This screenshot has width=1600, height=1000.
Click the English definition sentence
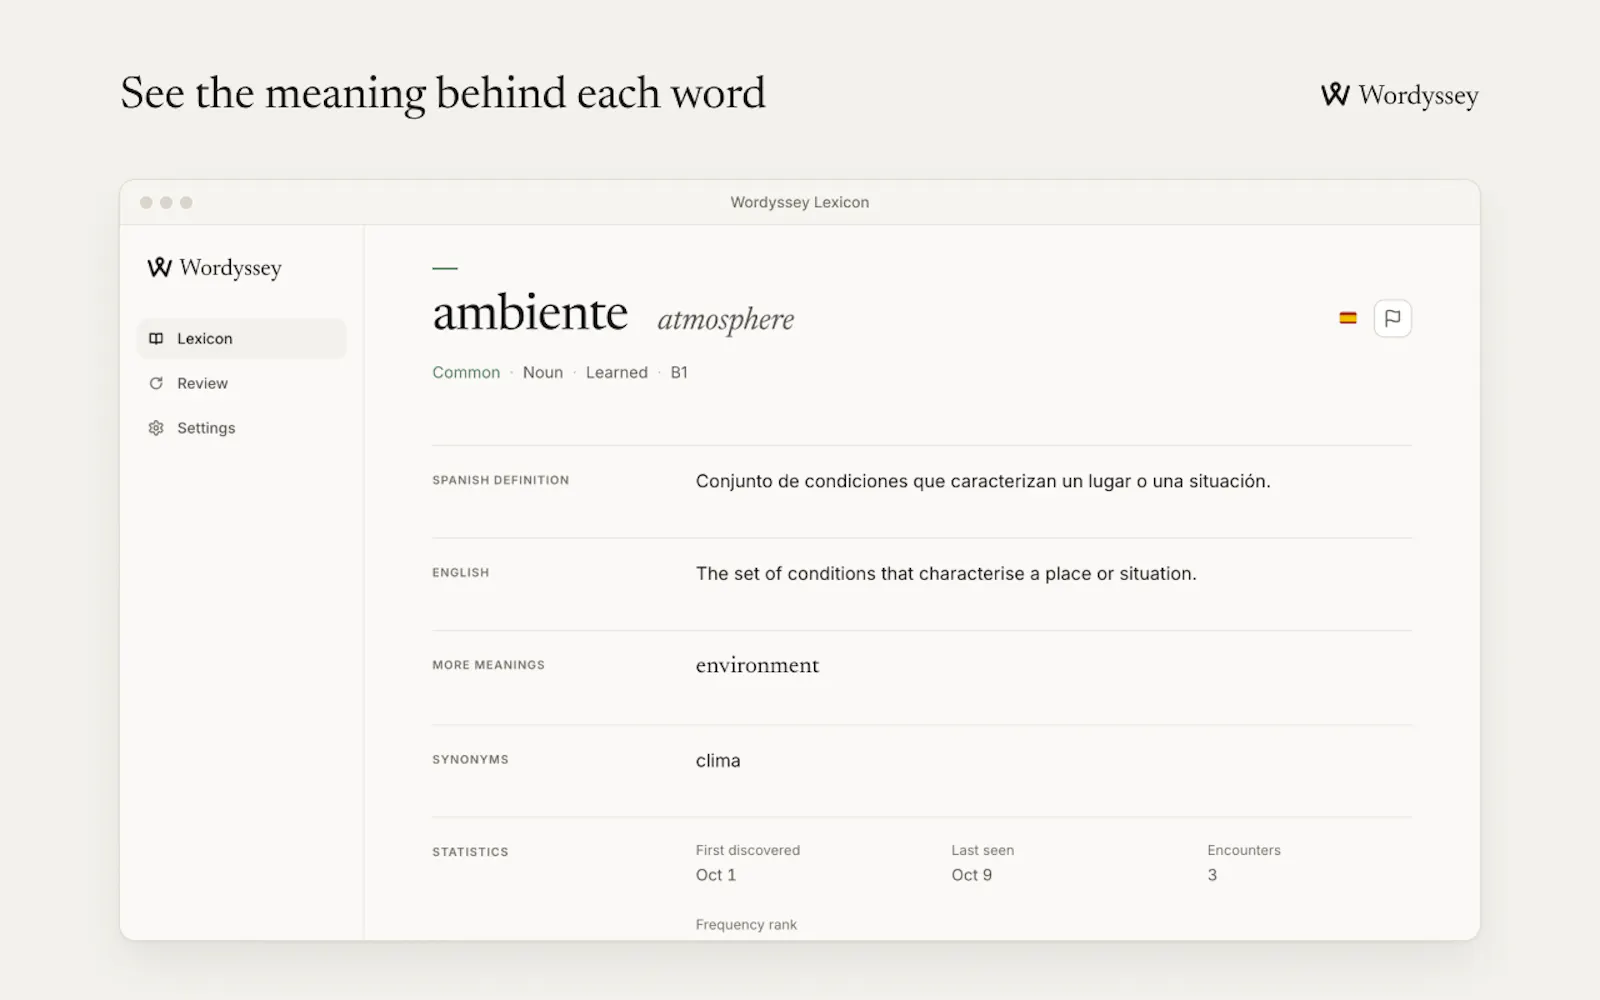click(946, 574)
